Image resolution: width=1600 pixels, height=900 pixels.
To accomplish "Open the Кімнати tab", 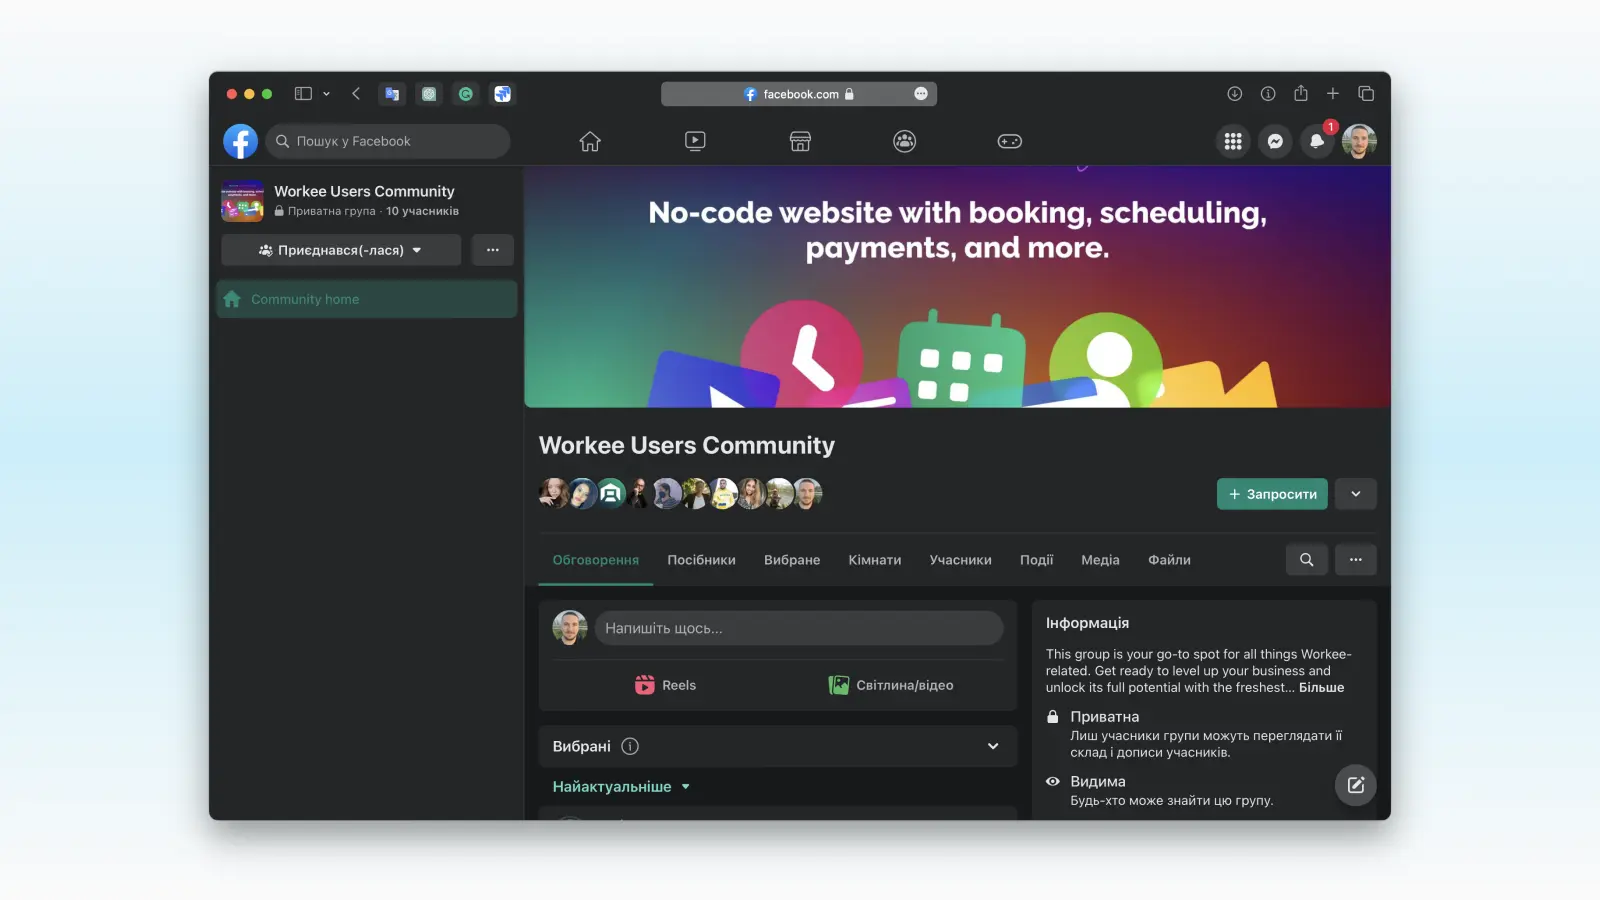I will click(875, 560).
